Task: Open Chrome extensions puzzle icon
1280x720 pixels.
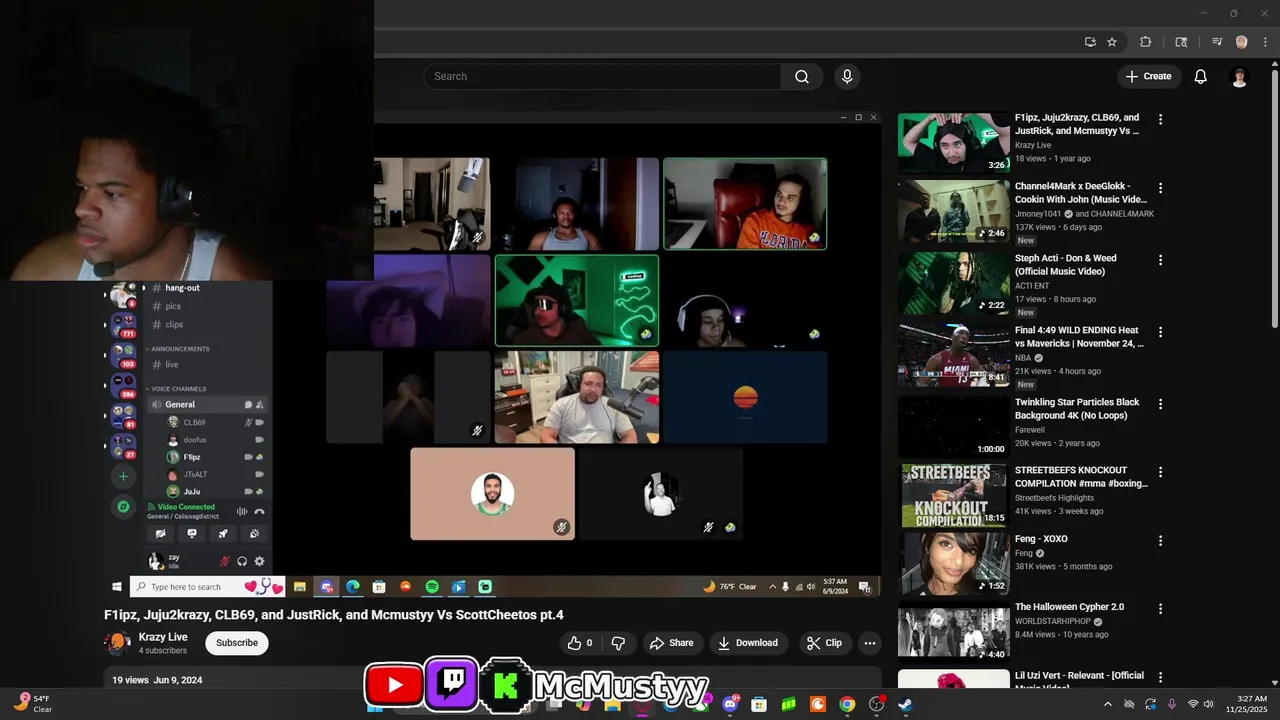Action: [x=1146, y=42]
